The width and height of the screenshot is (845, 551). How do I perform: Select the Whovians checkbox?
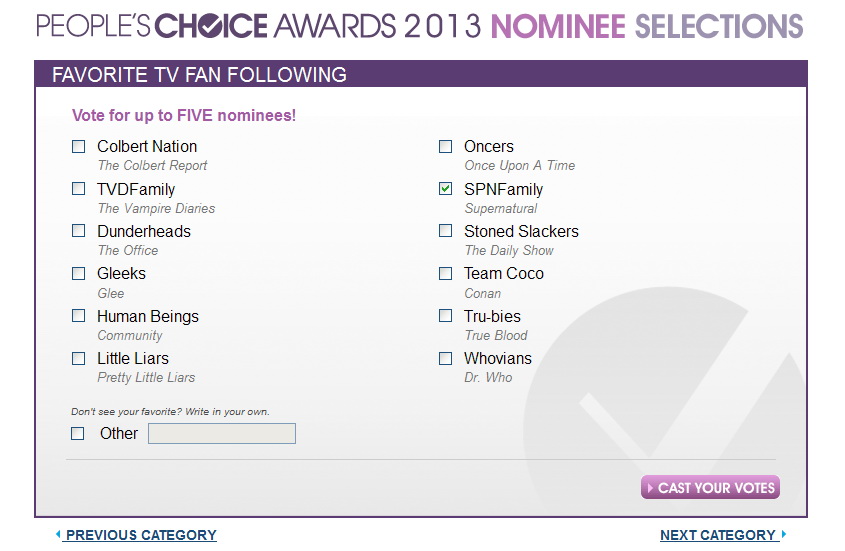446,359
